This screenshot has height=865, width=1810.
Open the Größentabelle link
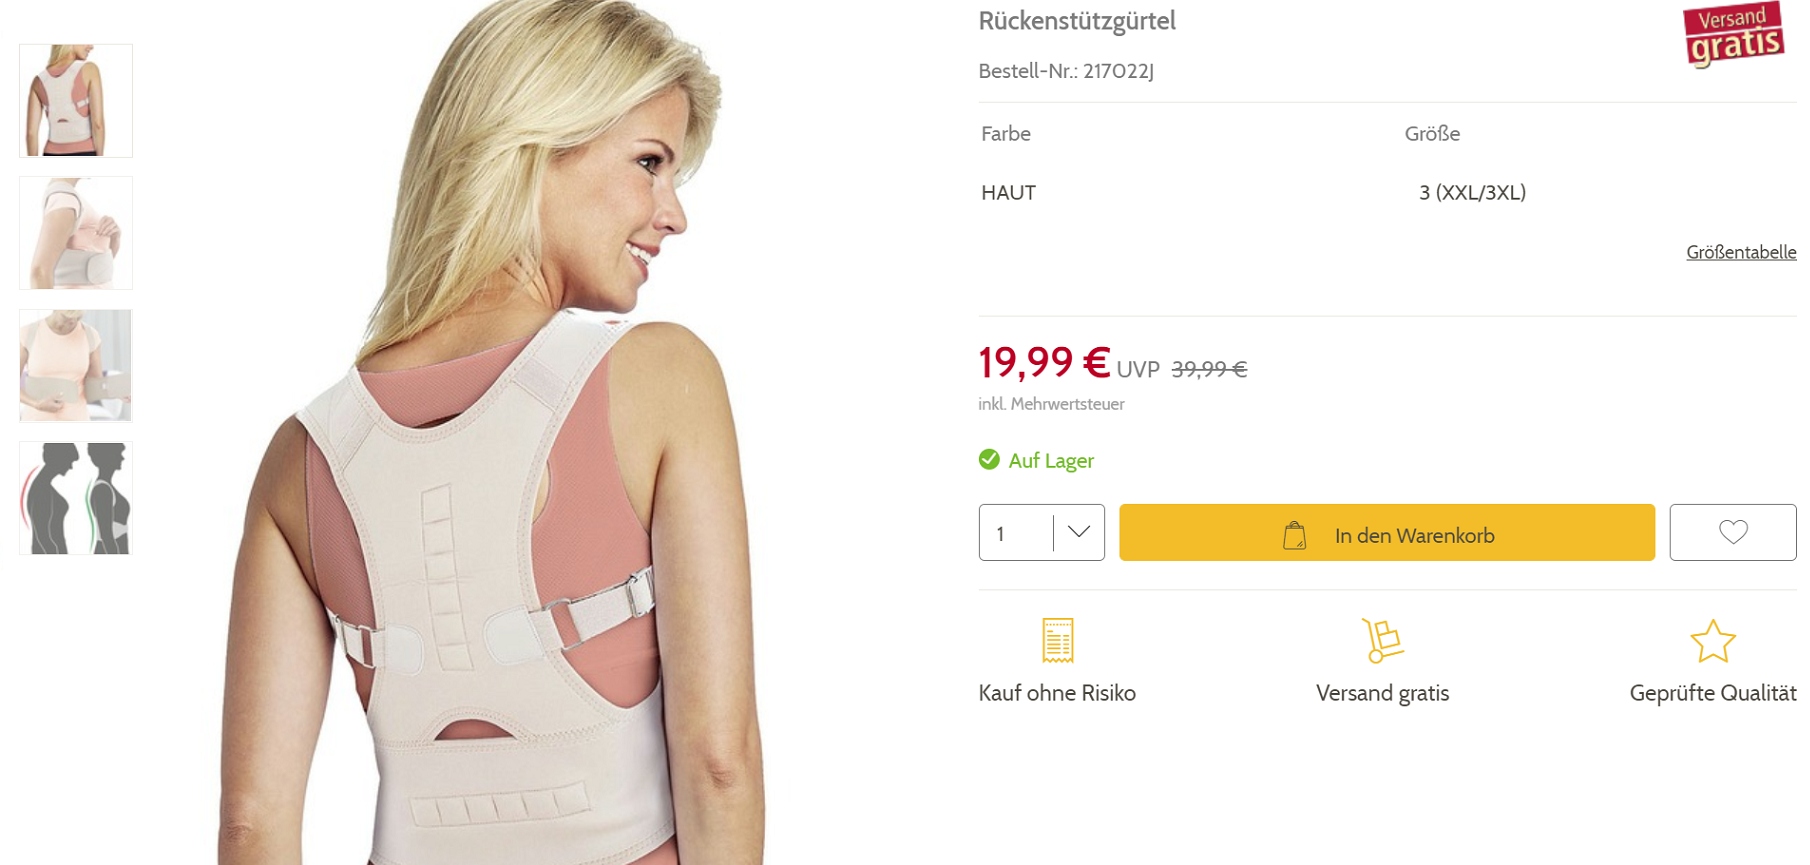[x=1741, y=252]
